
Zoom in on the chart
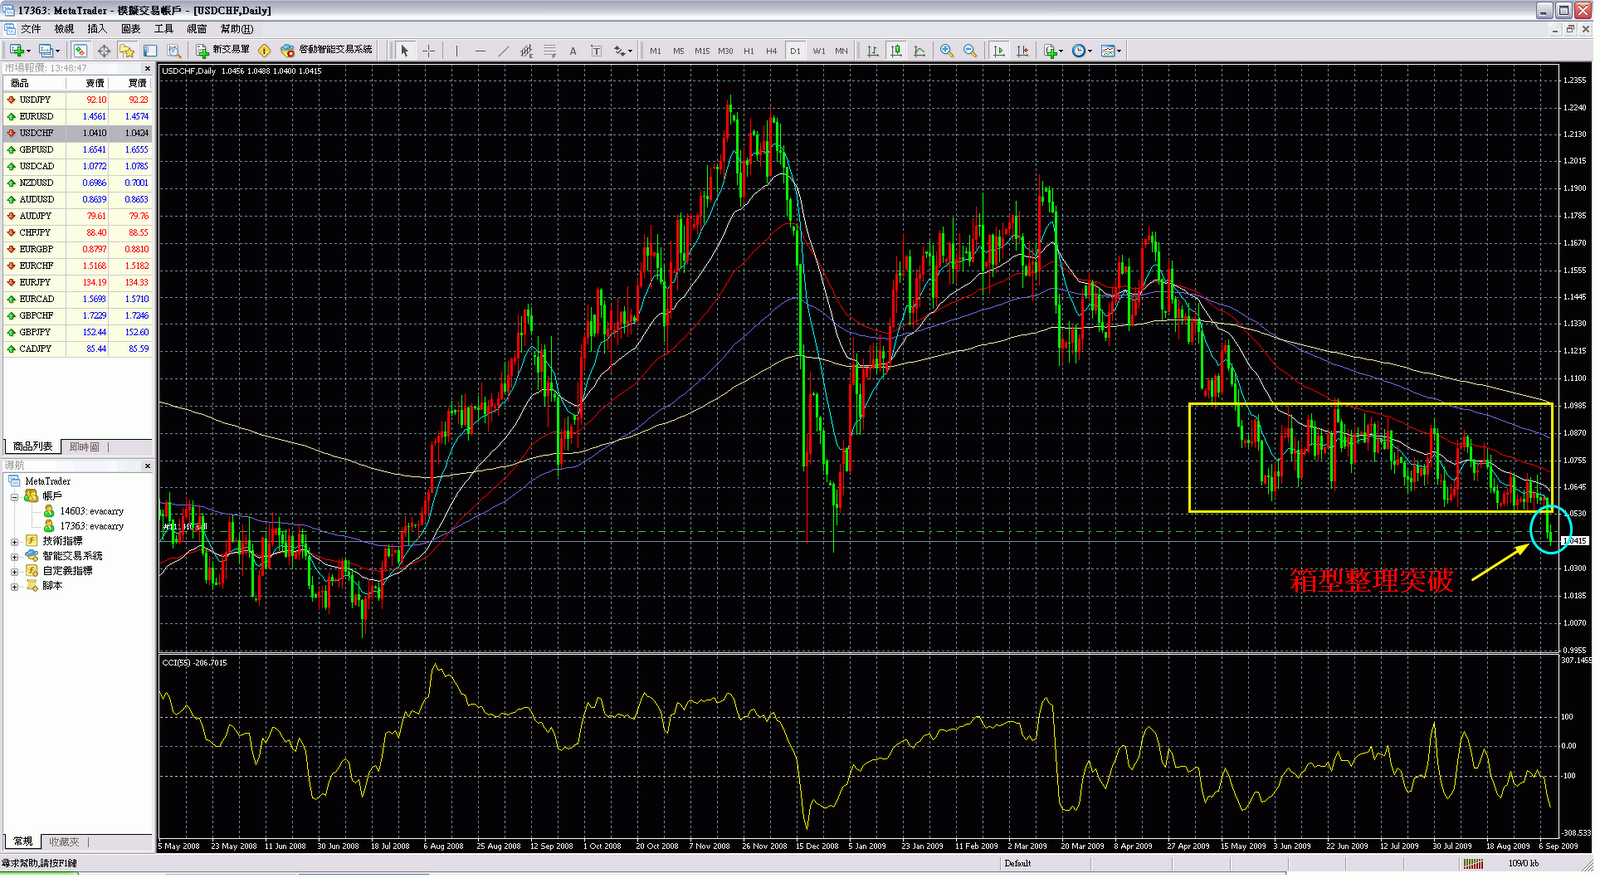pos(946,50)
